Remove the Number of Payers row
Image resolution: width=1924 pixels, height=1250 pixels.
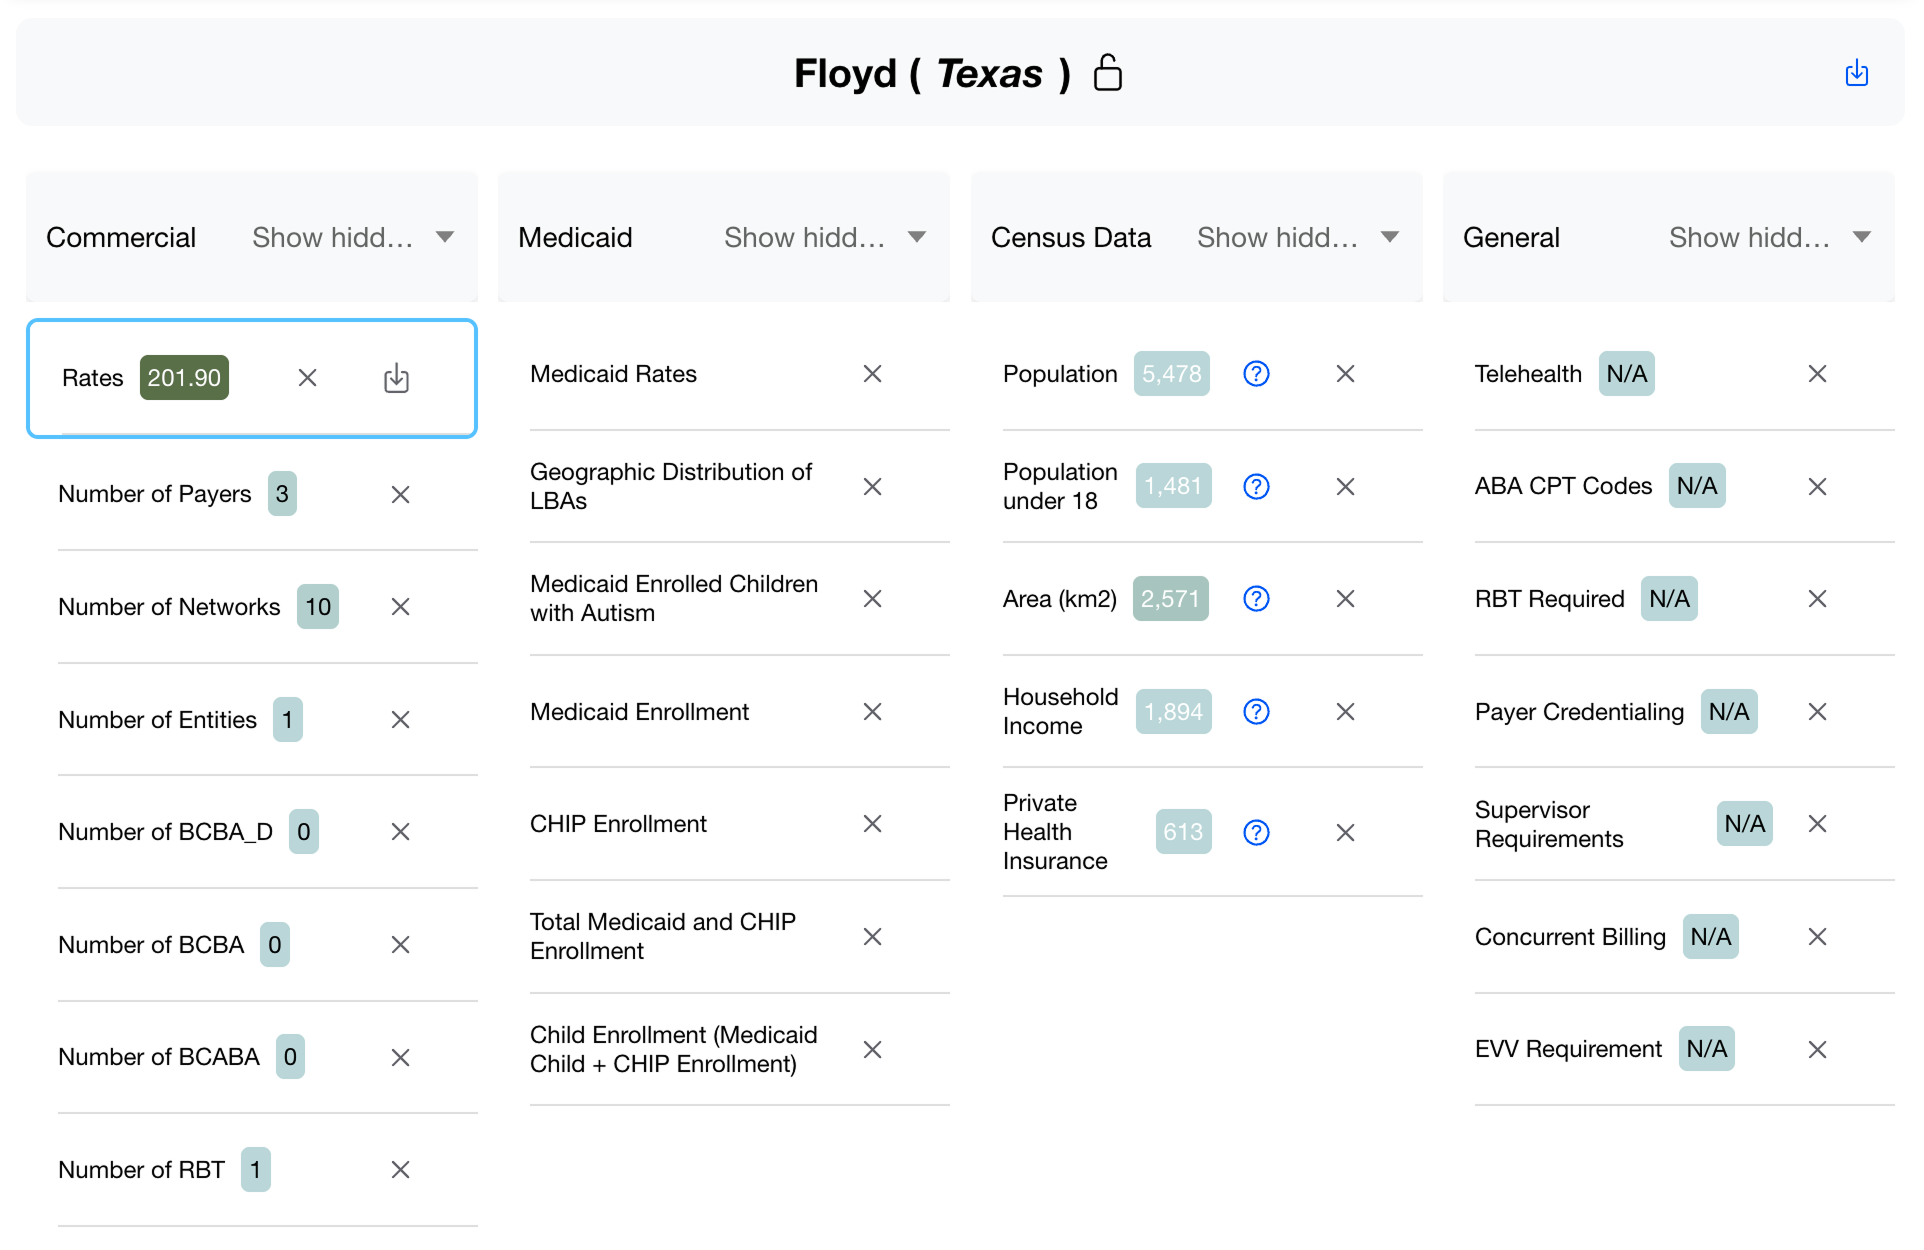tap(401, 494)
